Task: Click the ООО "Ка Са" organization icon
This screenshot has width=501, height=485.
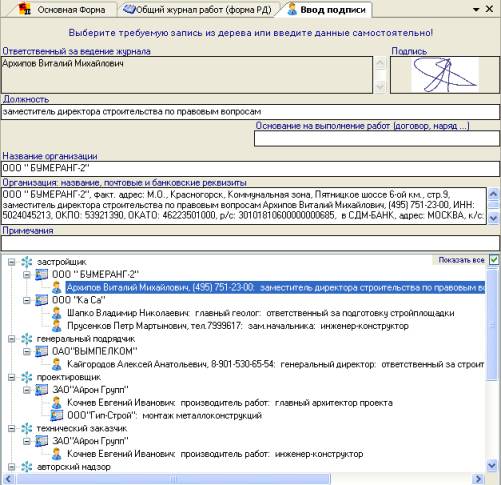Action: click(x=42, y=300)
